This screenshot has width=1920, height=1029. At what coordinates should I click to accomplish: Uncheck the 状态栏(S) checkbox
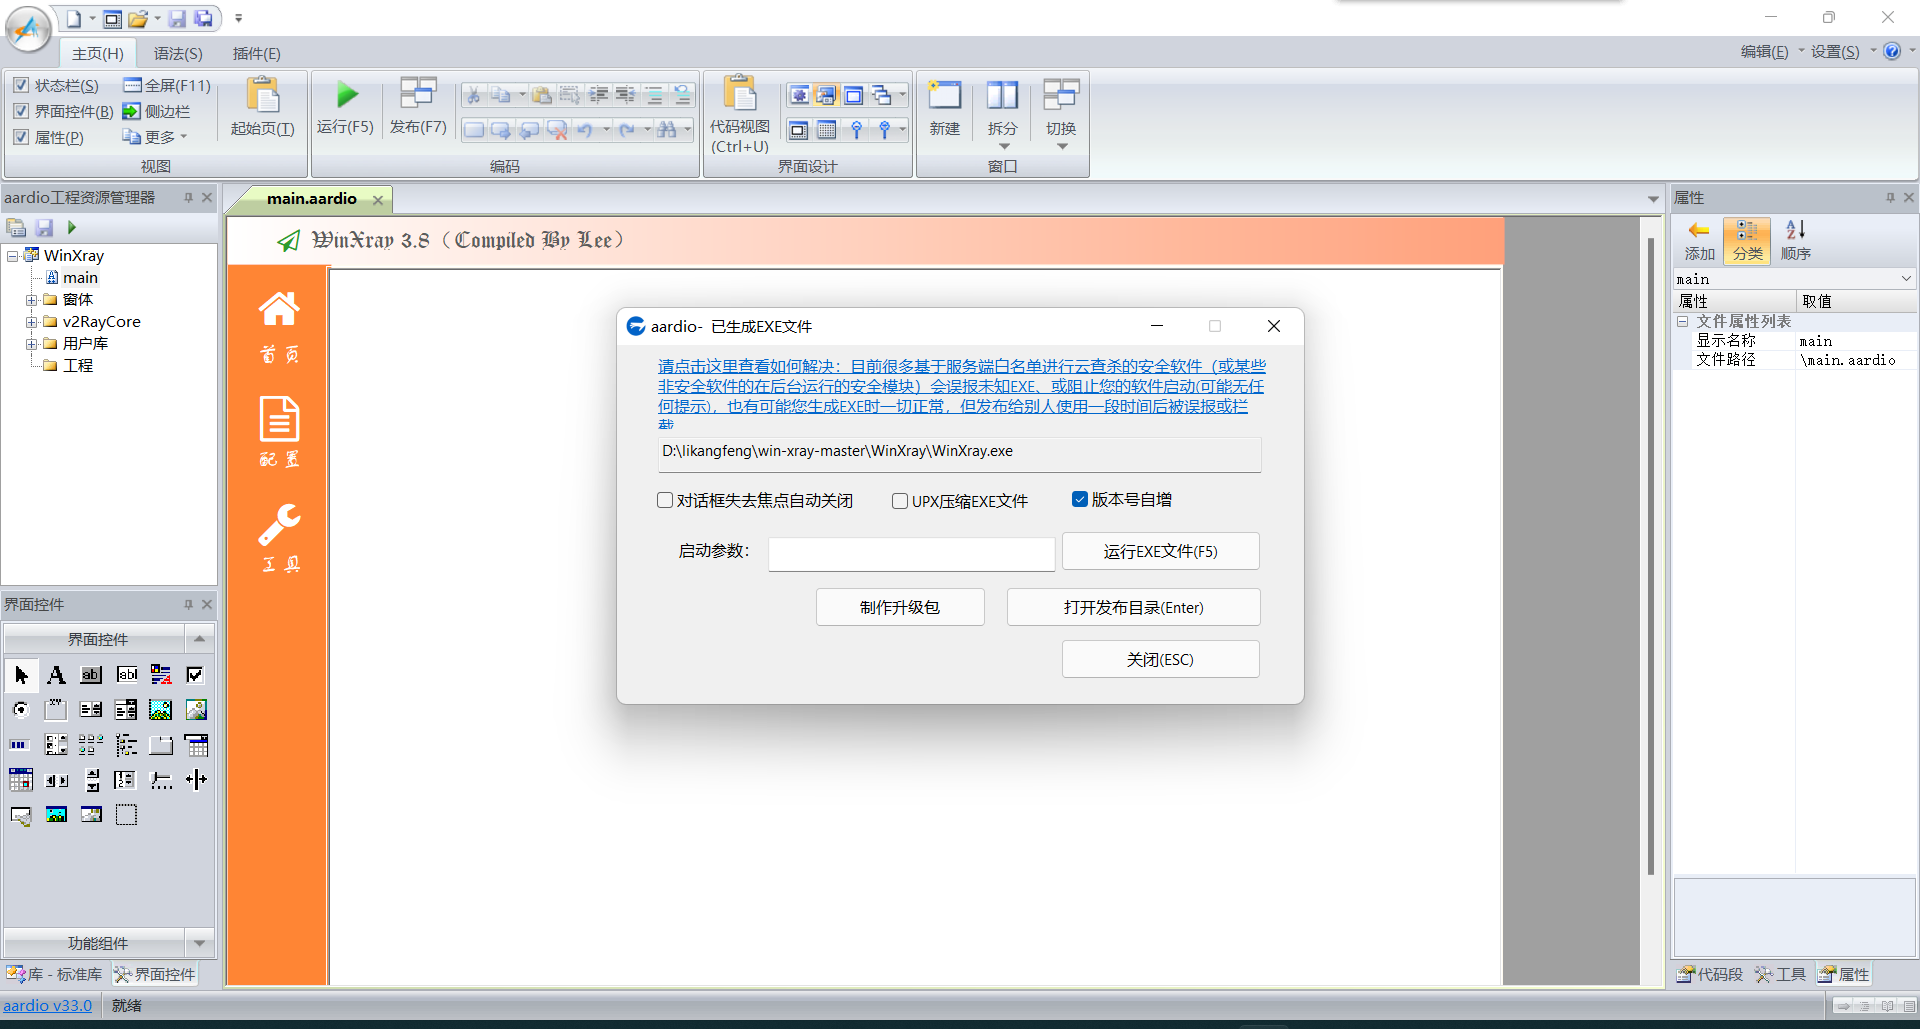point(21,85)
